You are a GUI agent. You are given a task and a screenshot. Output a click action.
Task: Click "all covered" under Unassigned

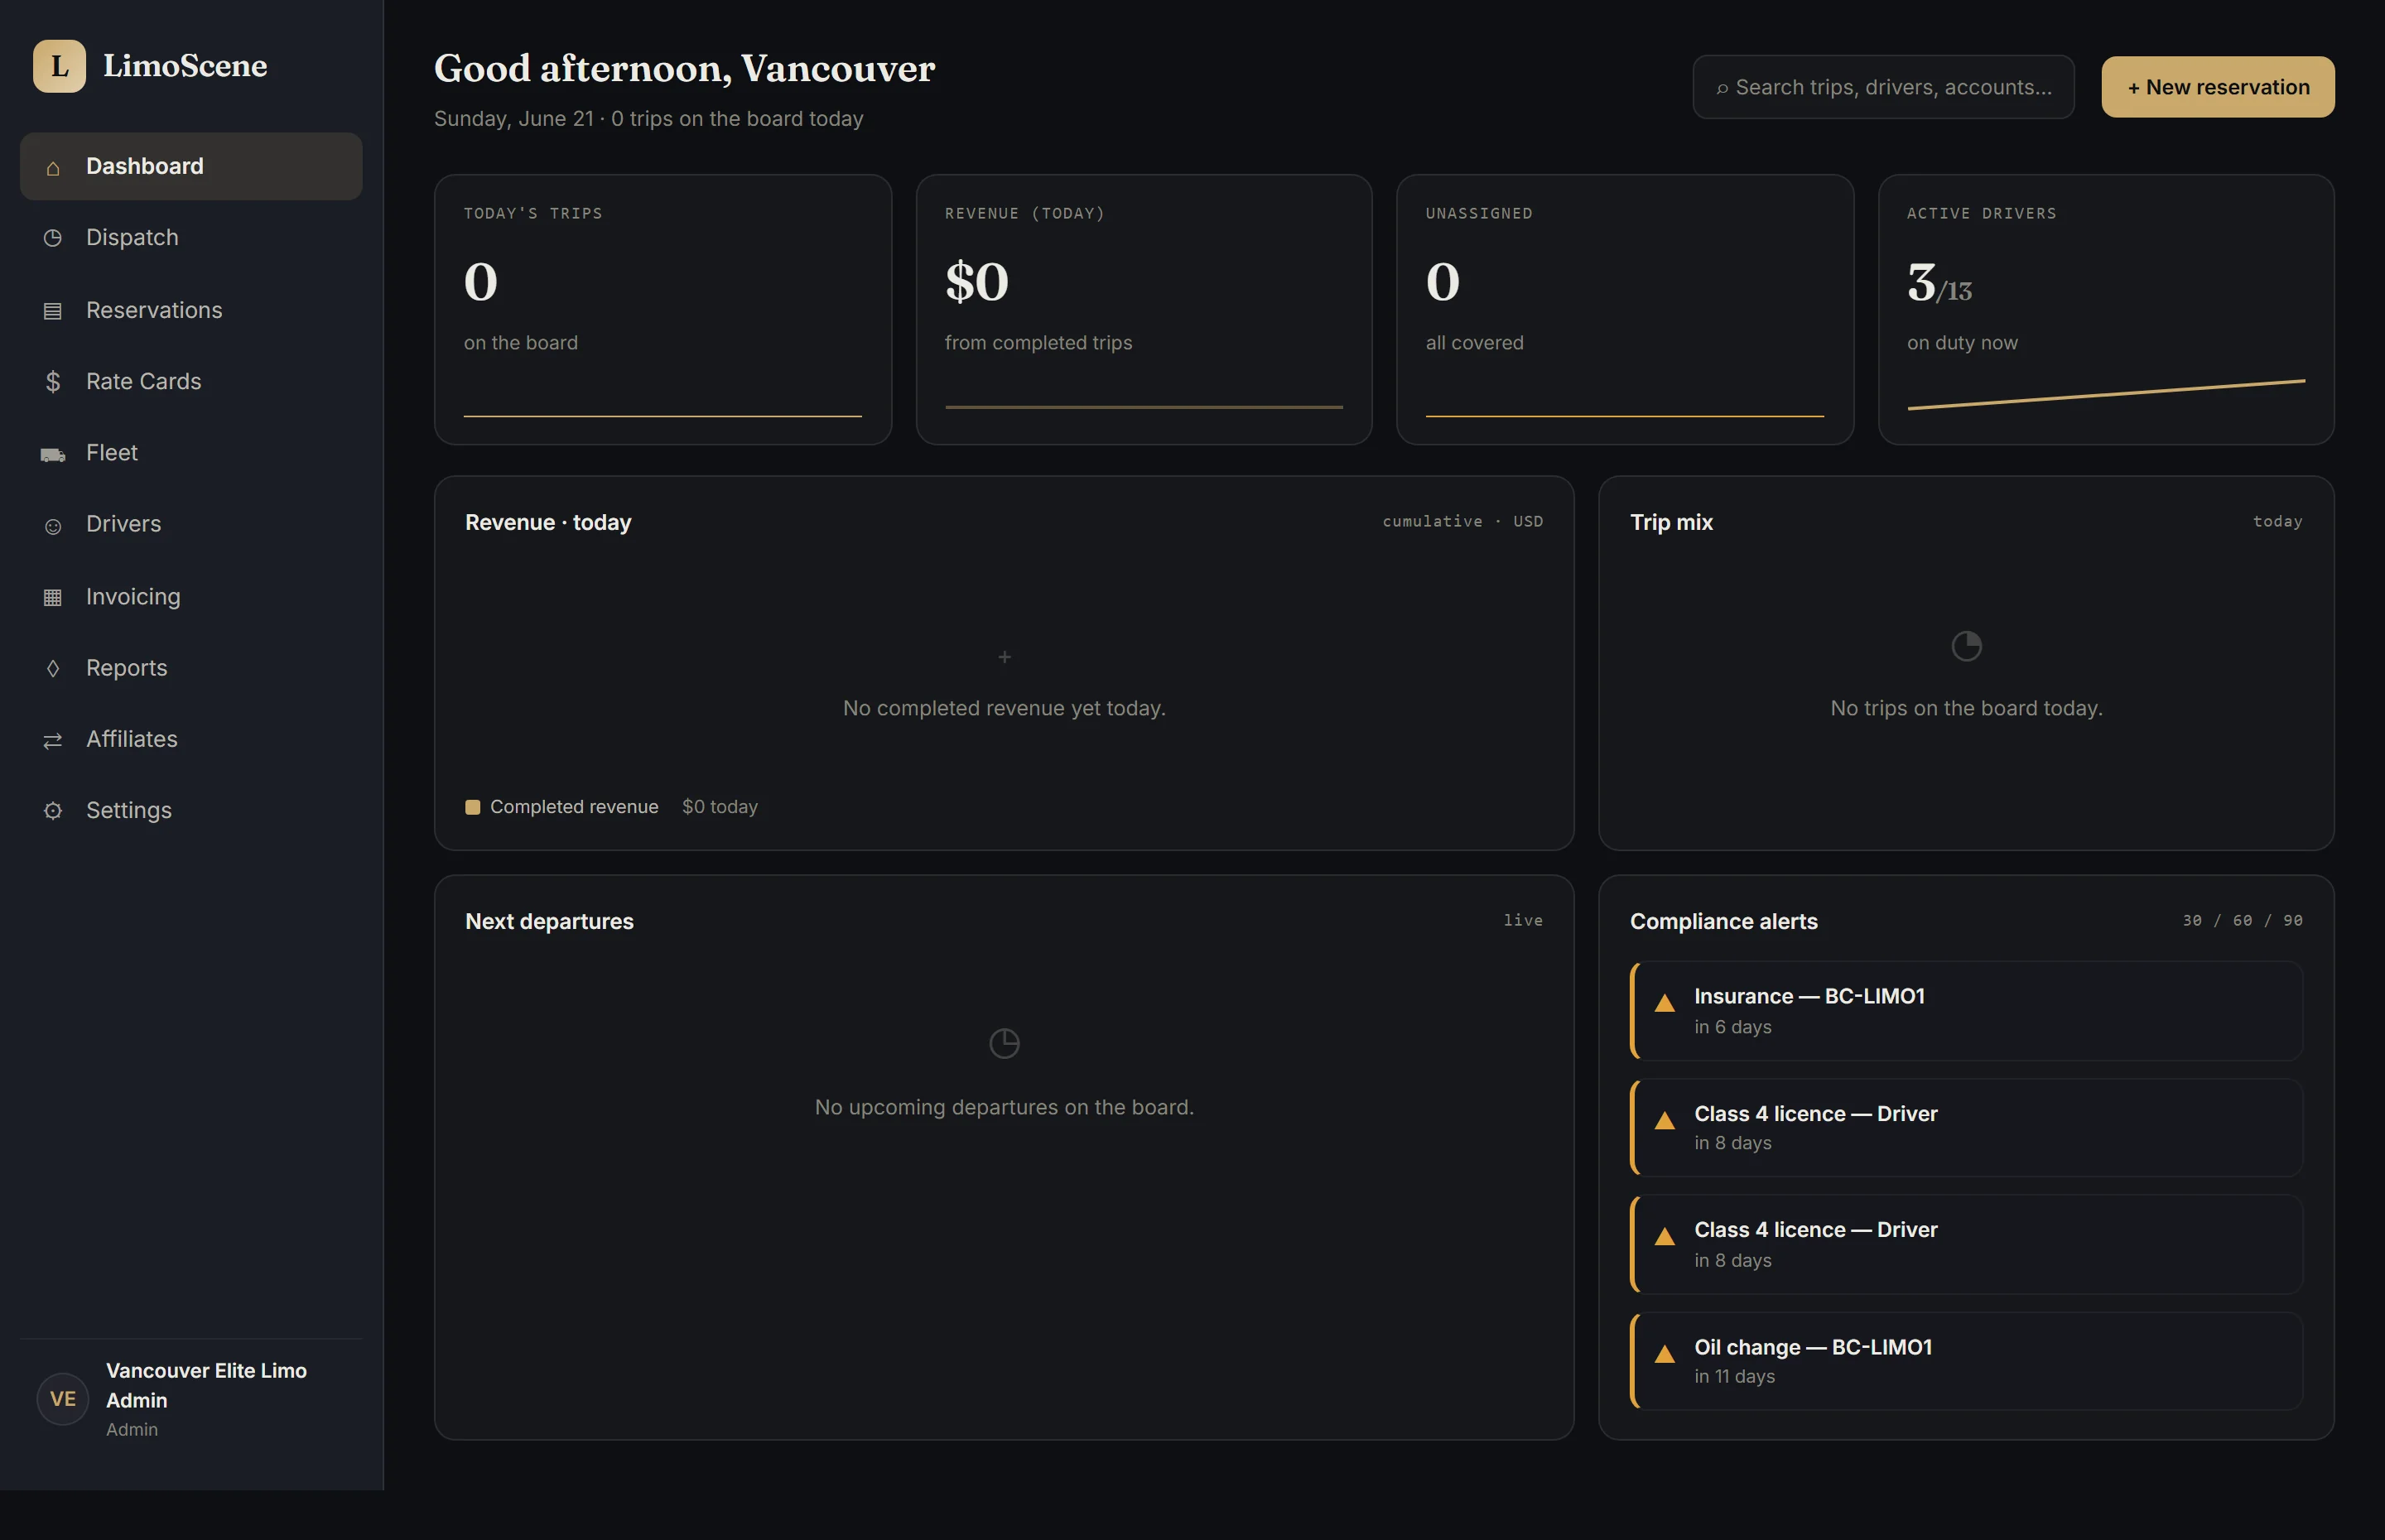(1474, 343)
